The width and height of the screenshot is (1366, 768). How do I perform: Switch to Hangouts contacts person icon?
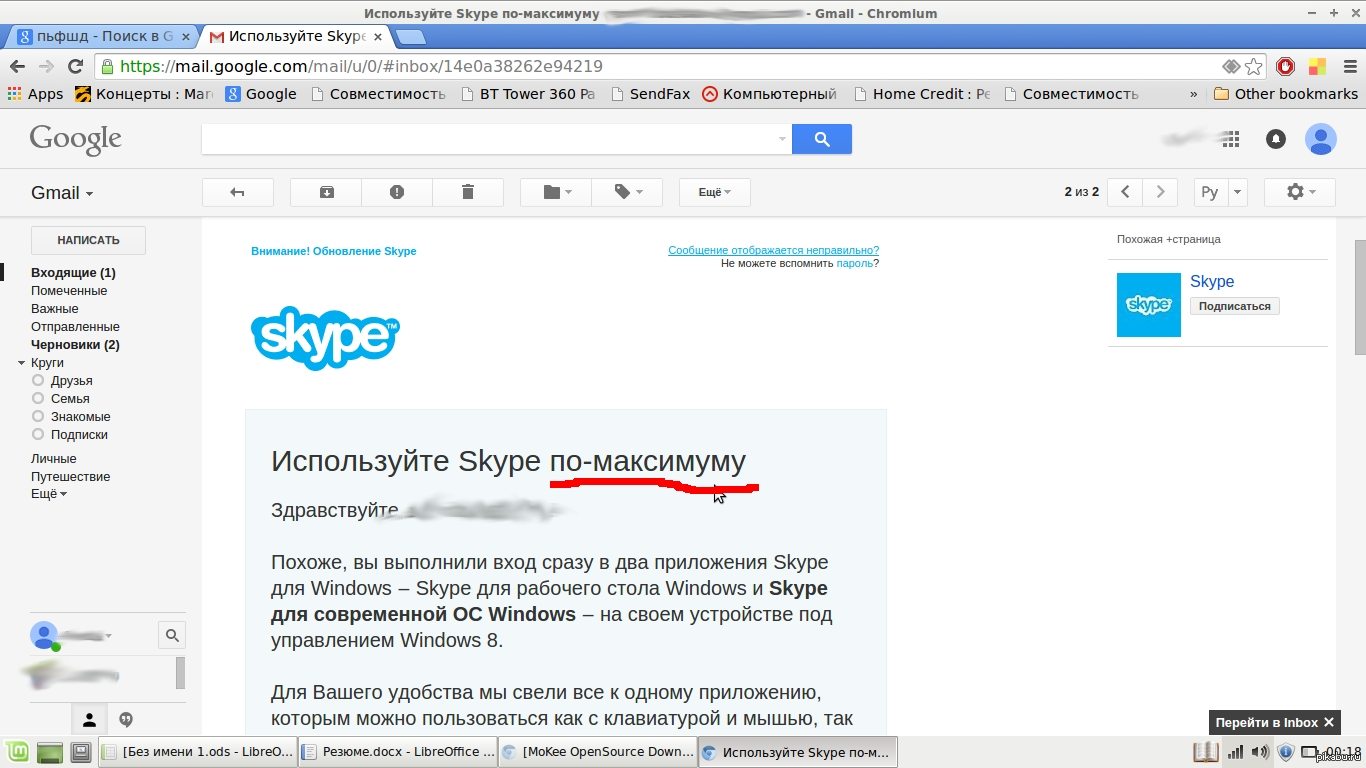pyautogui.click(x=89, y=719)
